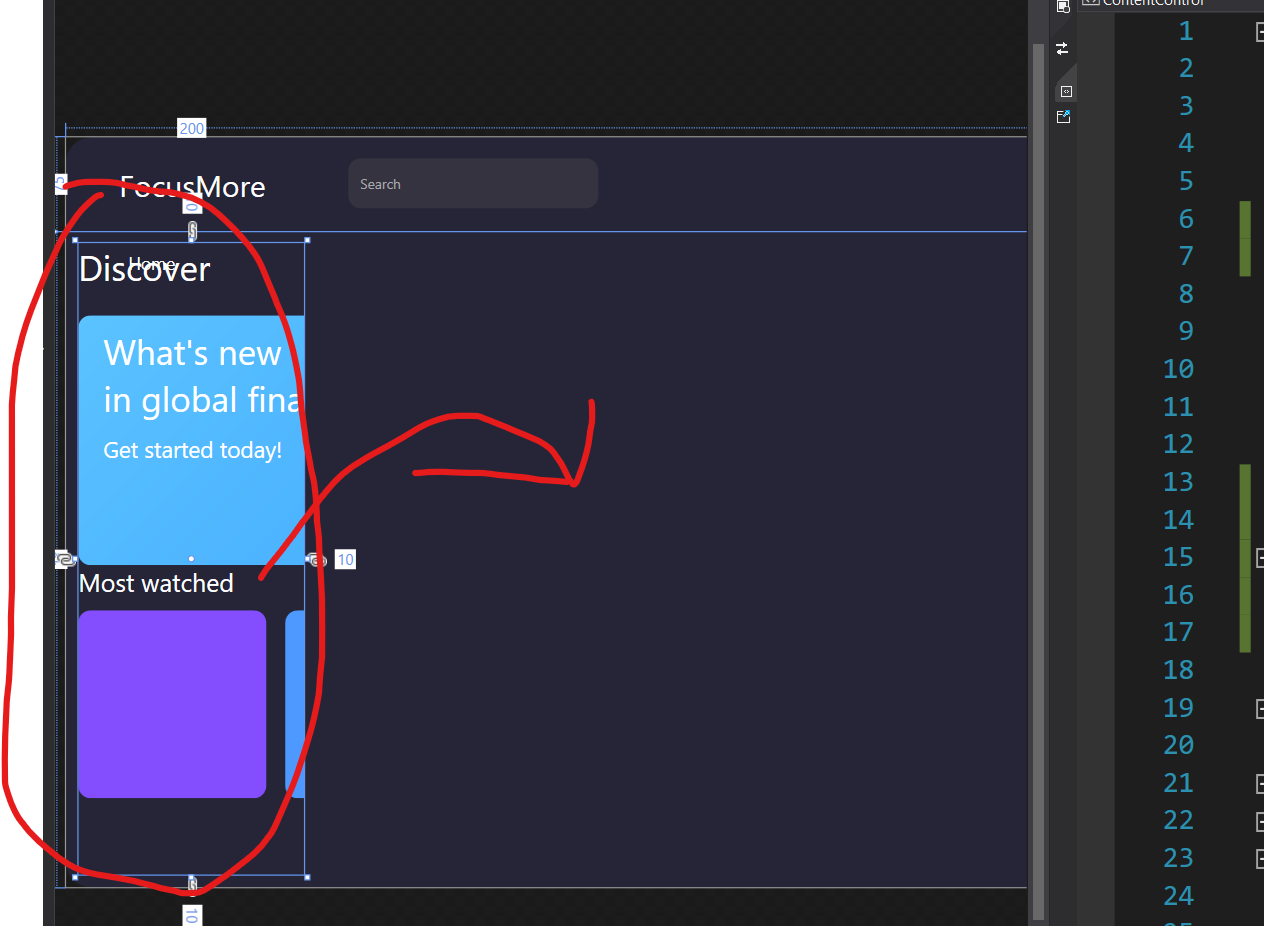The image size is (1264, 926).
Task: Click the "Get started today!" link
Action: tap(192, 450)
